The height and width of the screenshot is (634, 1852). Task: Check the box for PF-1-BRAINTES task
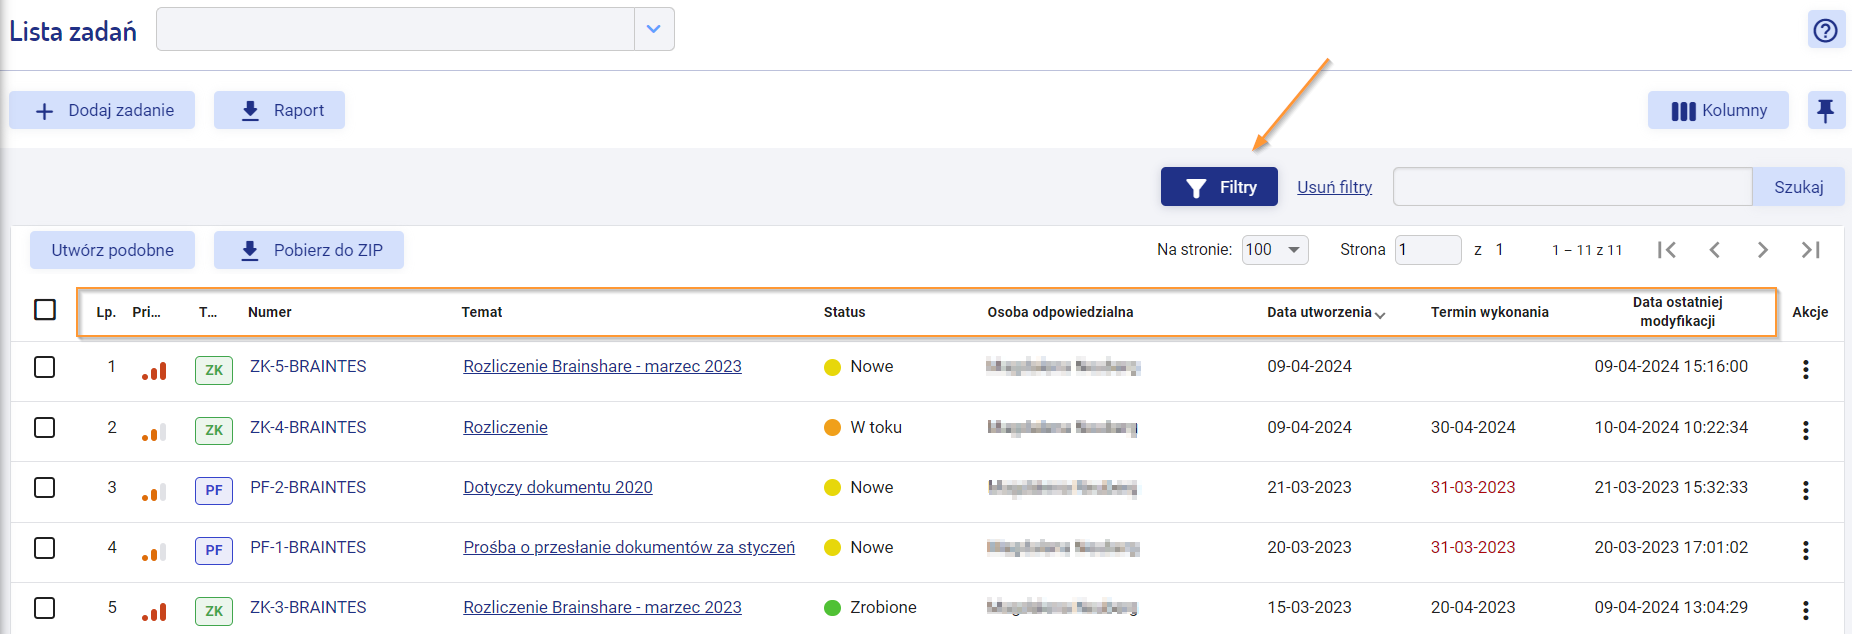pyautogui.click(x=45, y=548)
